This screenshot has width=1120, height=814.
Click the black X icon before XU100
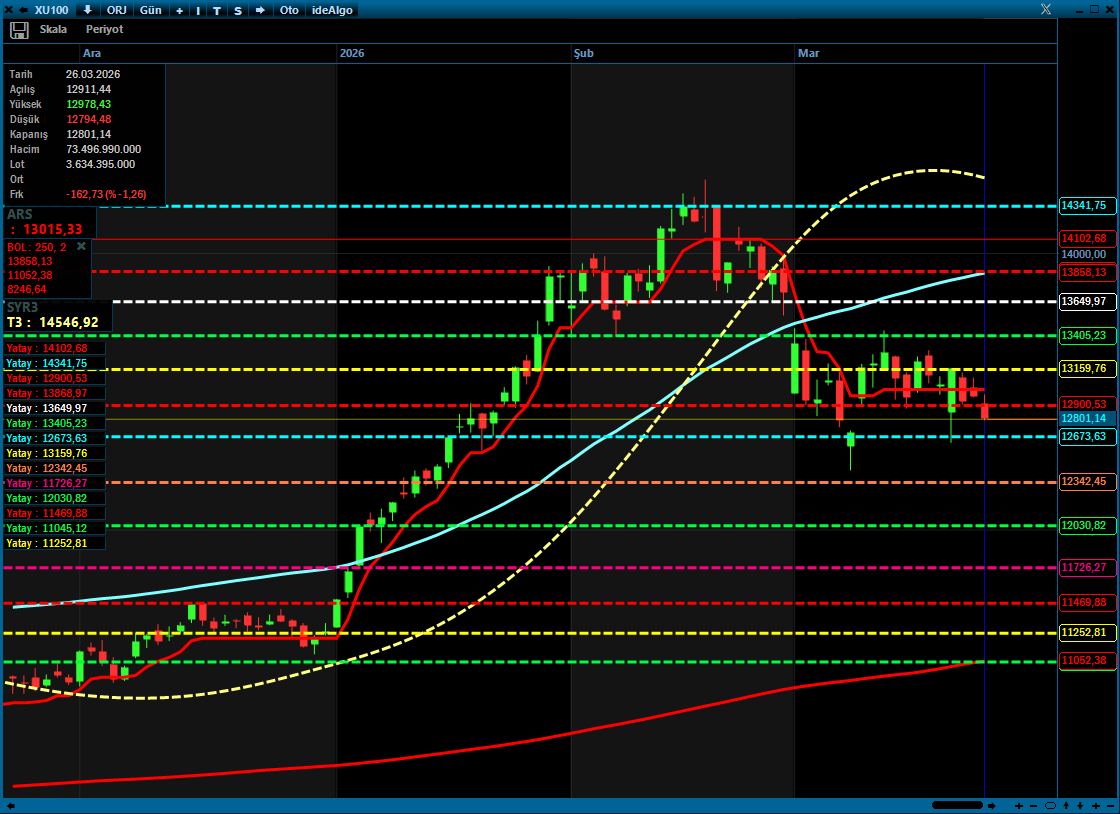9,10
